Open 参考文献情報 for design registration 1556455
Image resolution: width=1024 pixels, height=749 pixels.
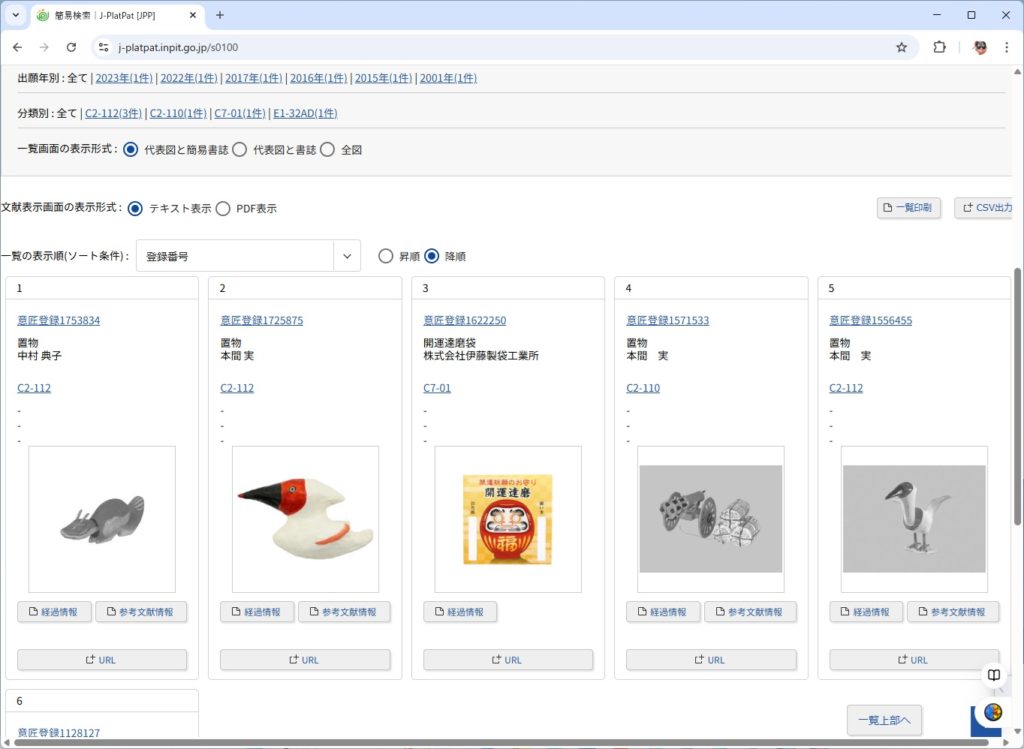[x=953, y=612]
